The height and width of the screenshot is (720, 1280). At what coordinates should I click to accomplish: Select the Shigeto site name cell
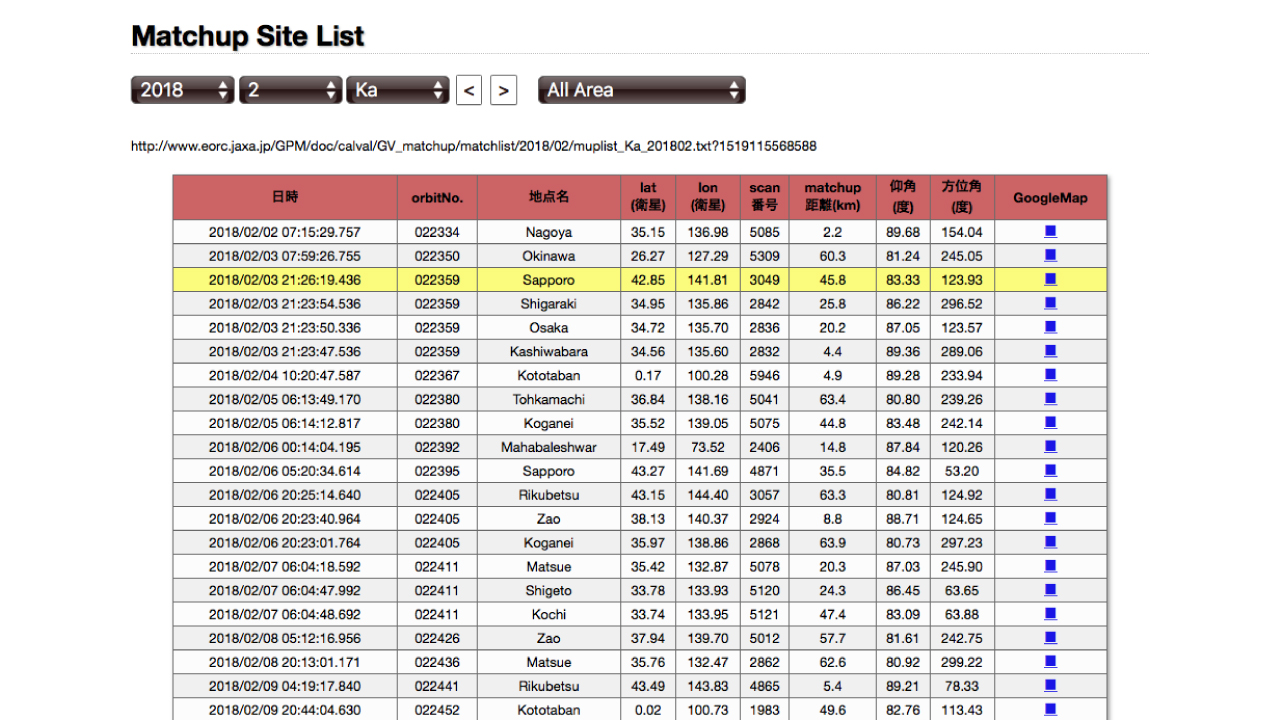coord(549,591)
